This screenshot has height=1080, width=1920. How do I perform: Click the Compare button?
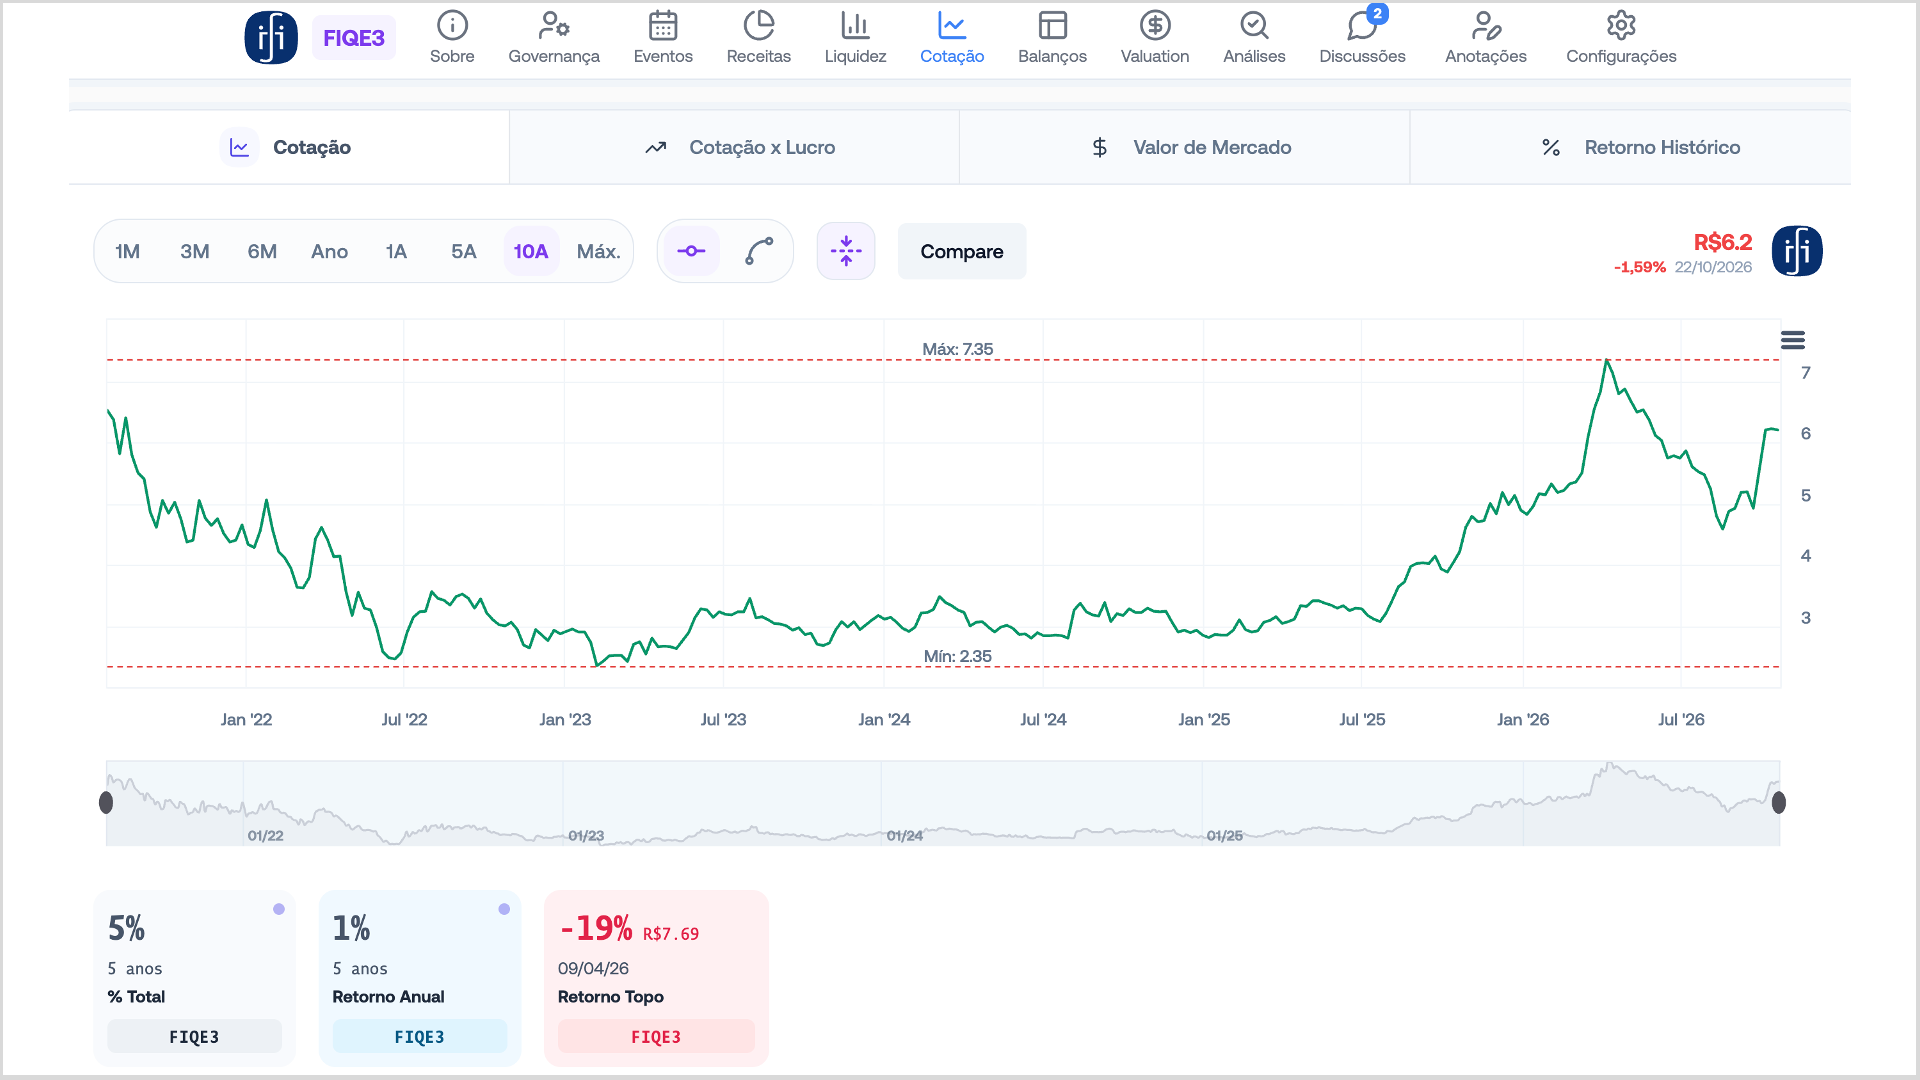[962, 251]
